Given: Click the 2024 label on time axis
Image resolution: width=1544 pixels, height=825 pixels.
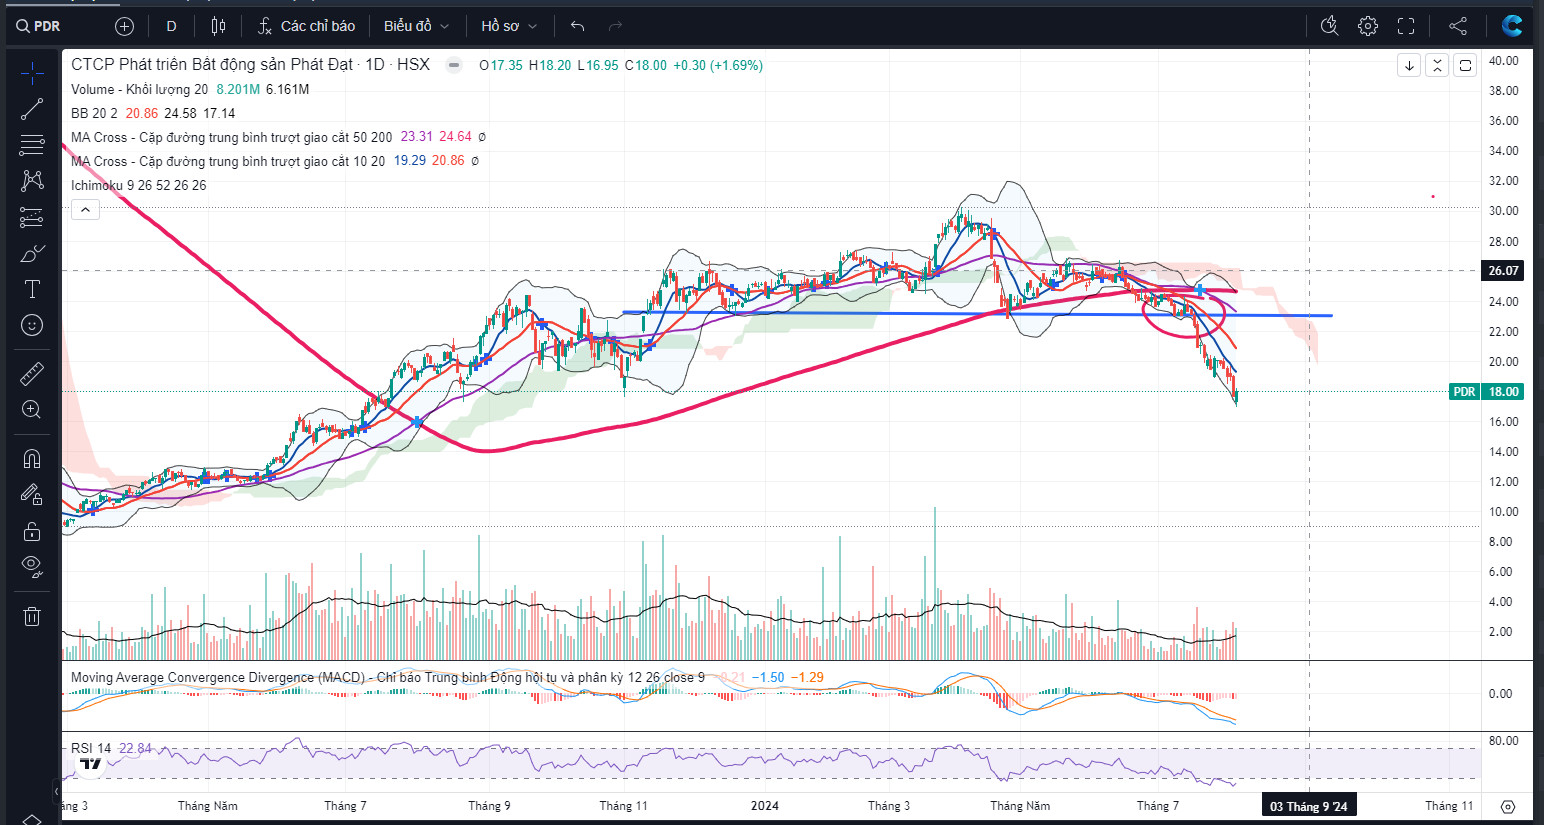Looking at the screenshot, I should pos(765,806).
